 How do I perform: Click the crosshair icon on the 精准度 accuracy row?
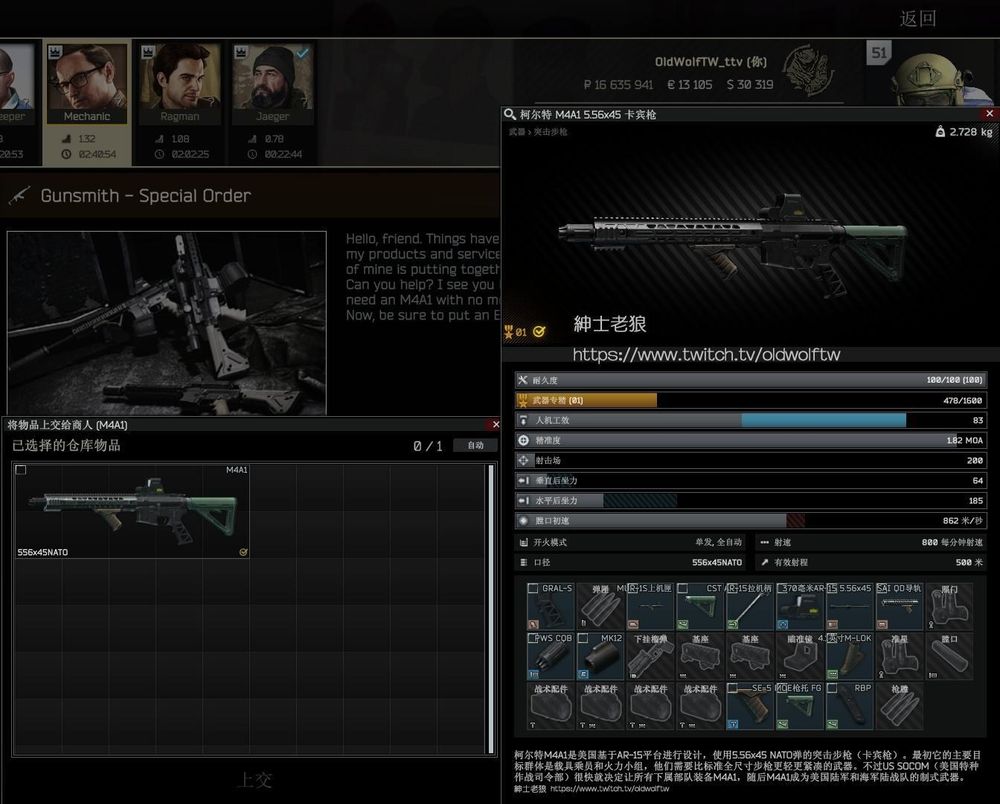[521, 440]
